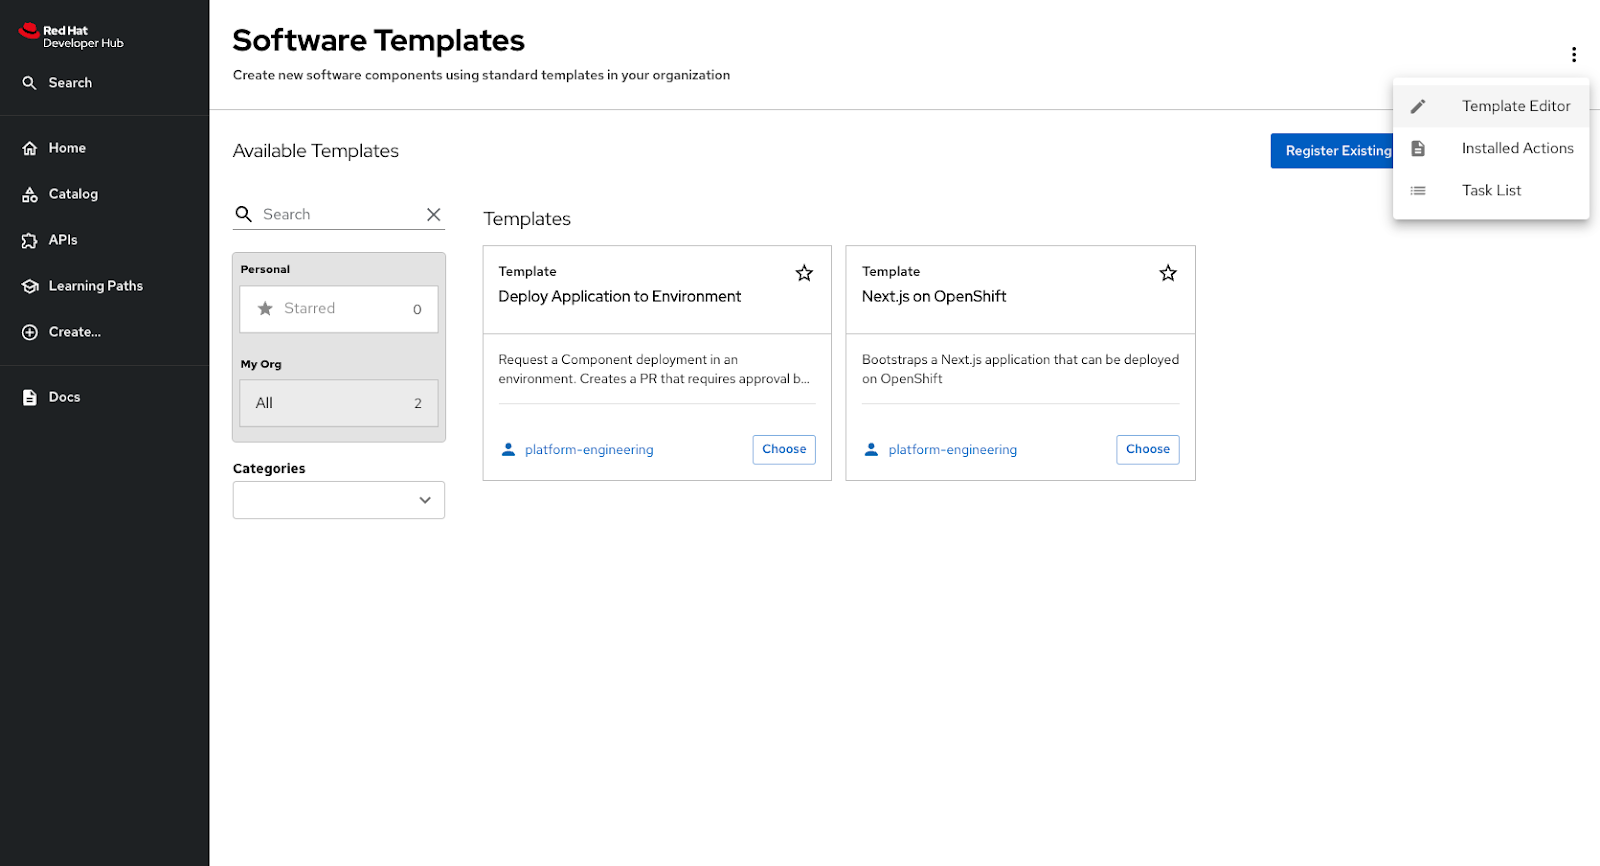The image size is (1600, 866).
Task: Click the Catalog shapes icon
Action: pyautogui.click(x=30, y=194)
